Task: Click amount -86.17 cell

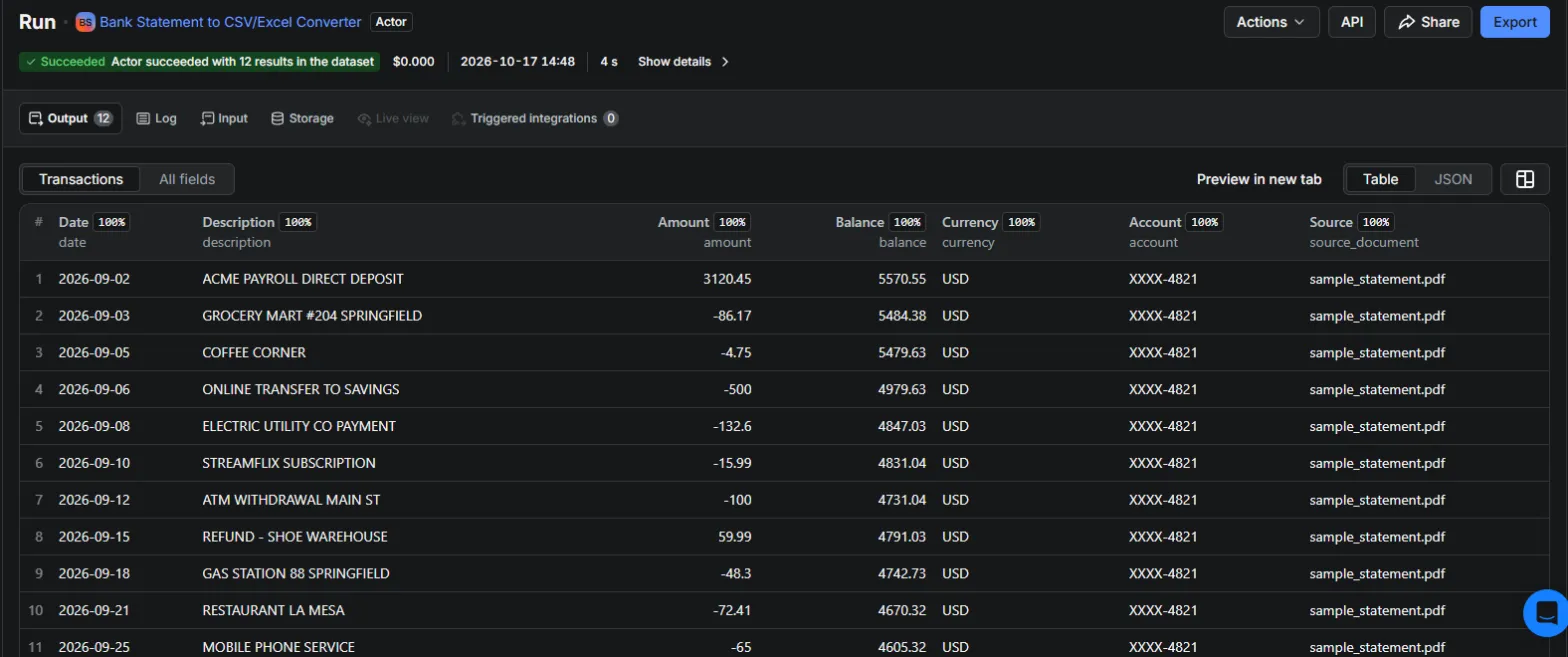Action: coord(733,316)
